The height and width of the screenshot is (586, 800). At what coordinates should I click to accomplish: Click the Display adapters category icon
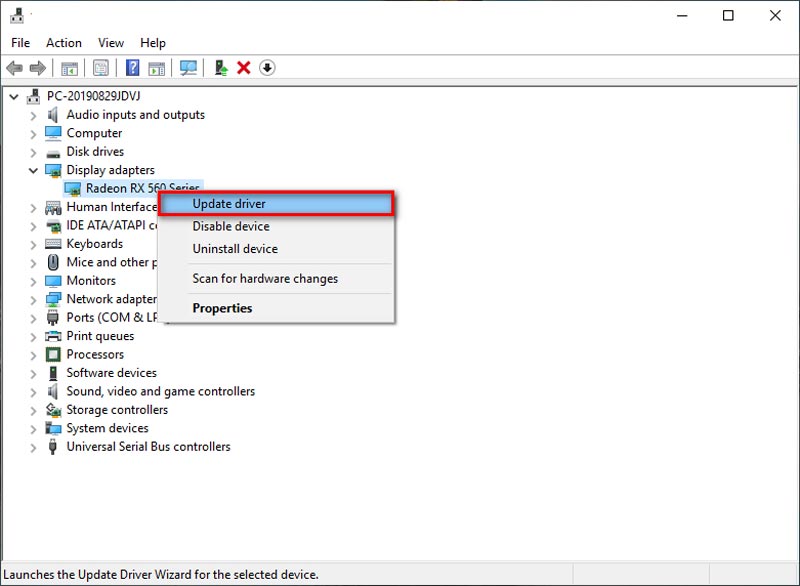(53, 170)
